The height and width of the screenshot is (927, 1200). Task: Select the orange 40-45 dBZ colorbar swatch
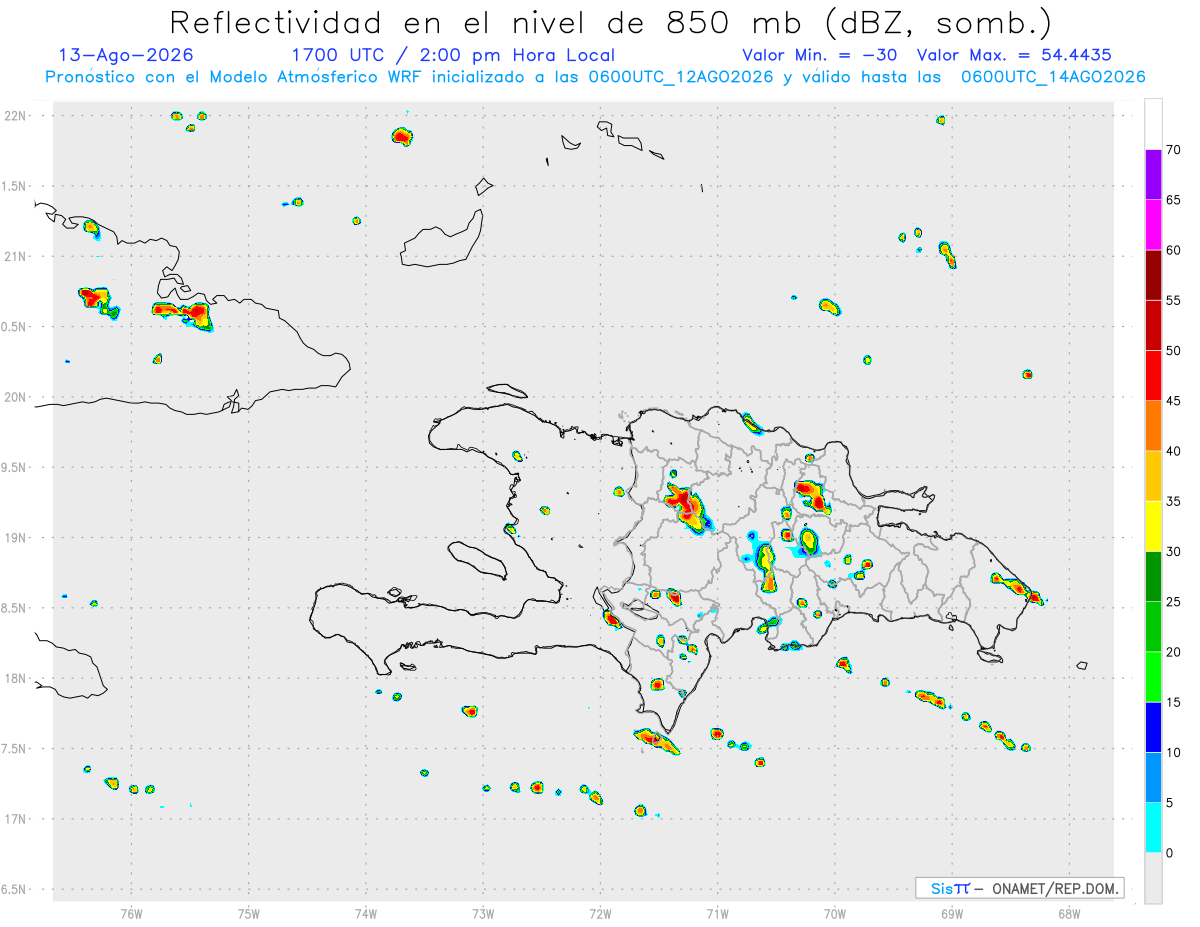[x=1153, y=426]
